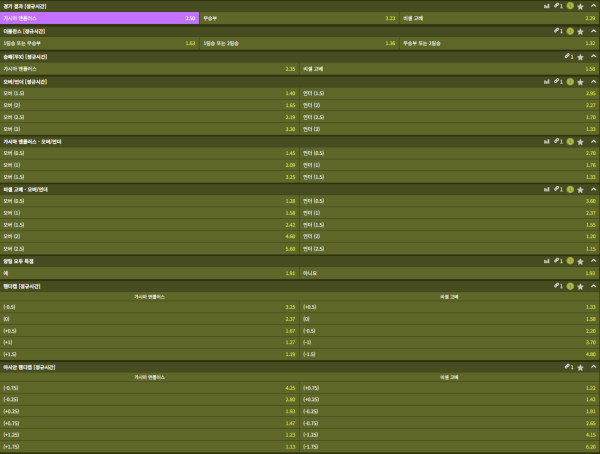Image resolution: width=600 pixels, height=454 pixels.
Task: Open stats chart icon for 오버/언더 [정규시간]
Action: [x=547, y=81]
